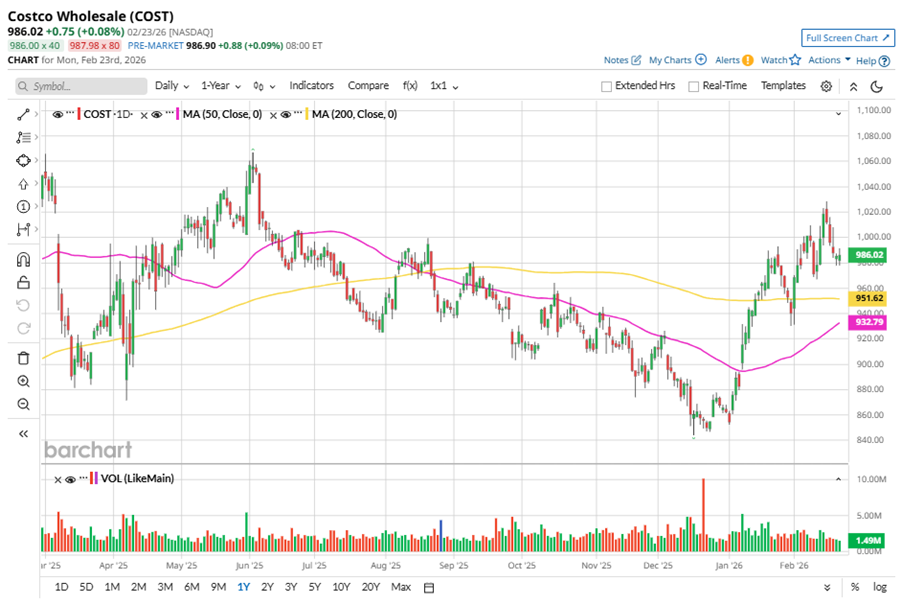Open the calendar date range picker
Viewport: 902px width, 604px height.
coord(429,587)
